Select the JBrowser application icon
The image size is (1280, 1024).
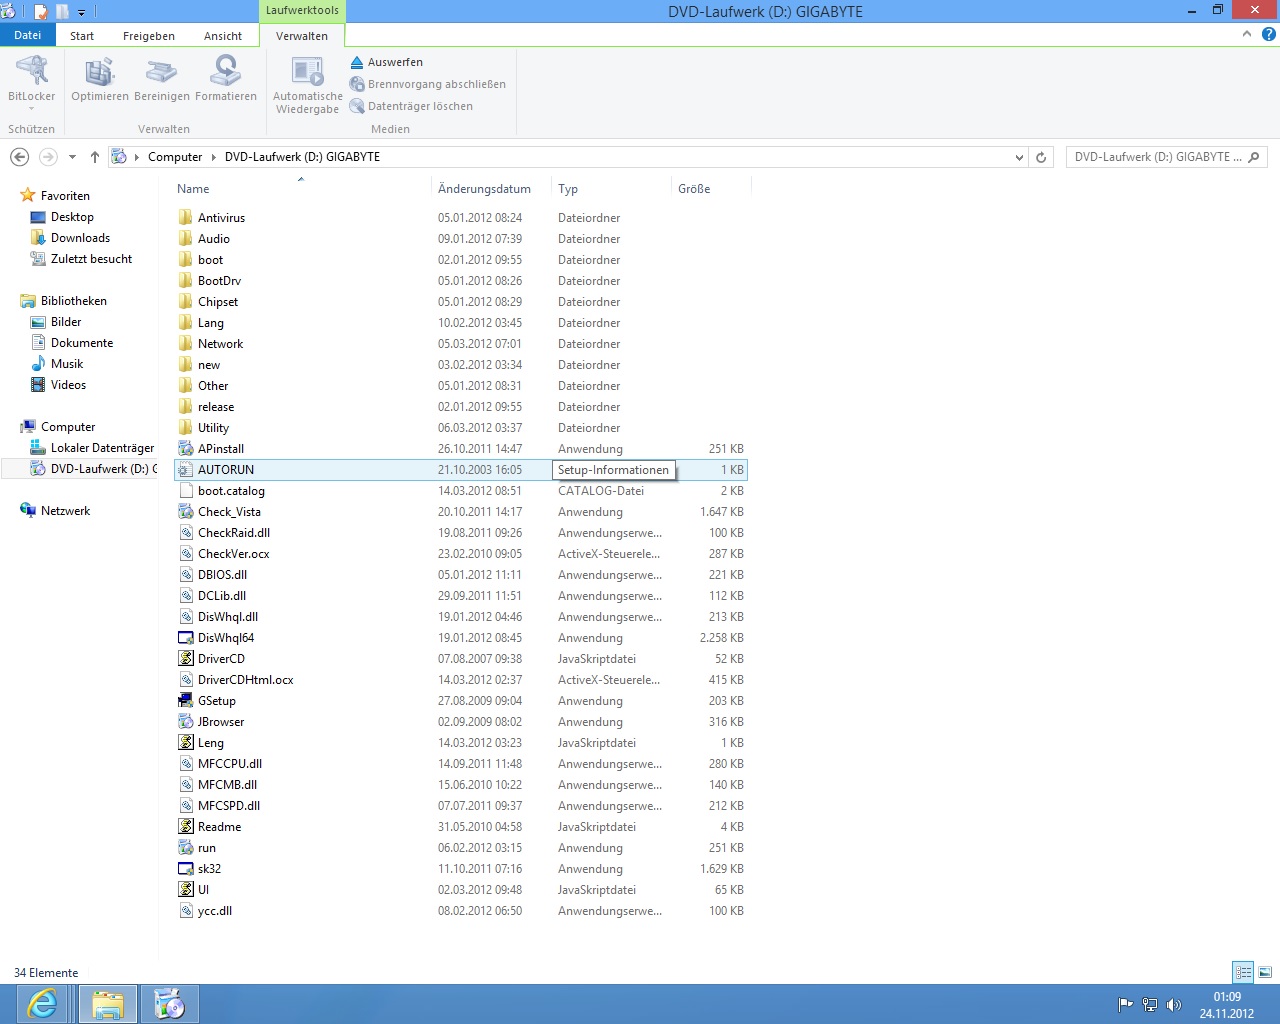tap(186, 721)
